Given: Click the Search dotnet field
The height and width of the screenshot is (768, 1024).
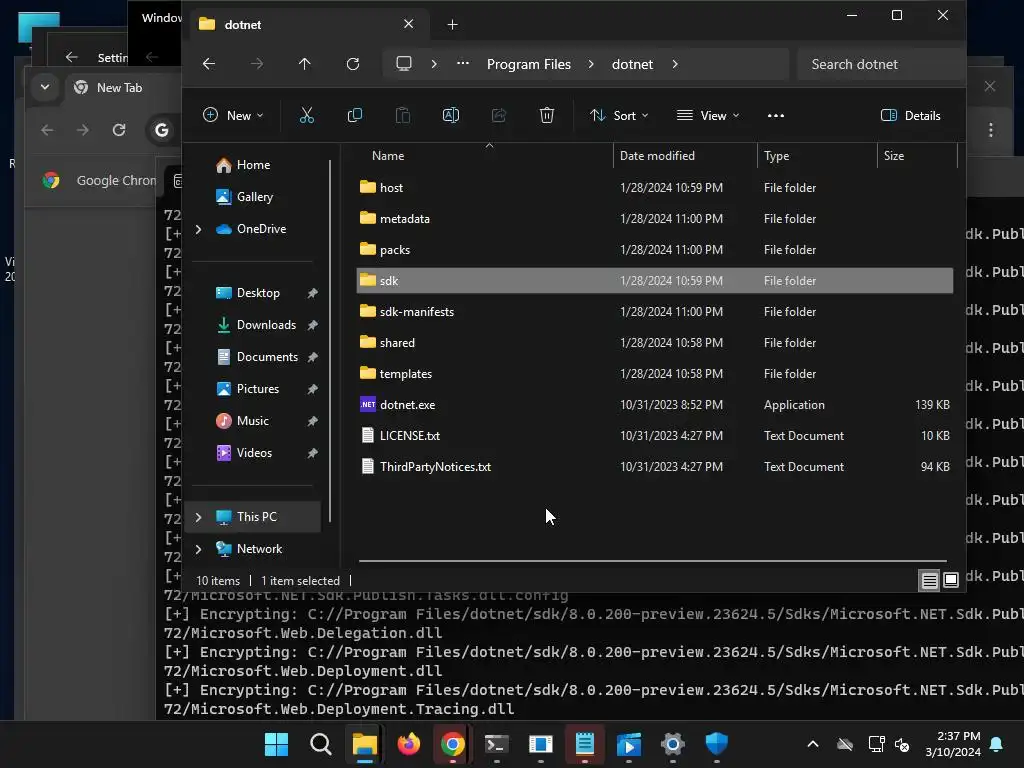Looking at the screenshot, I should click(x=880, y=64).
